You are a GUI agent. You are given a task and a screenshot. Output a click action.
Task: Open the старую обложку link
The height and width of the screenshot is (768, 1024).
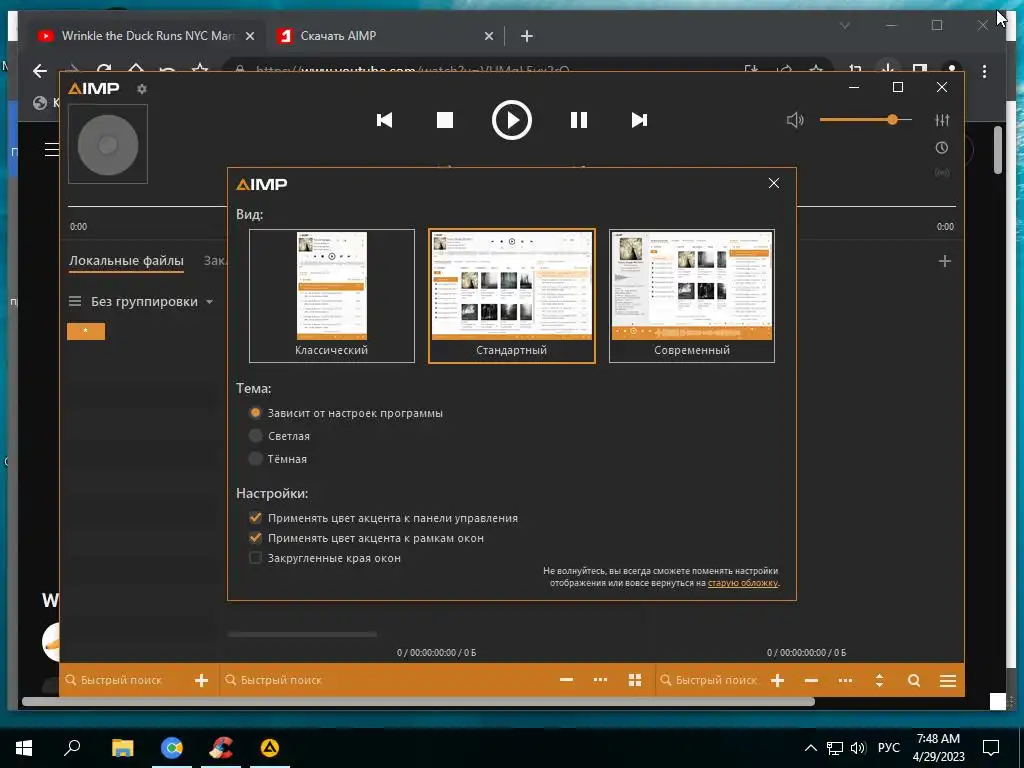pos(743,583)
